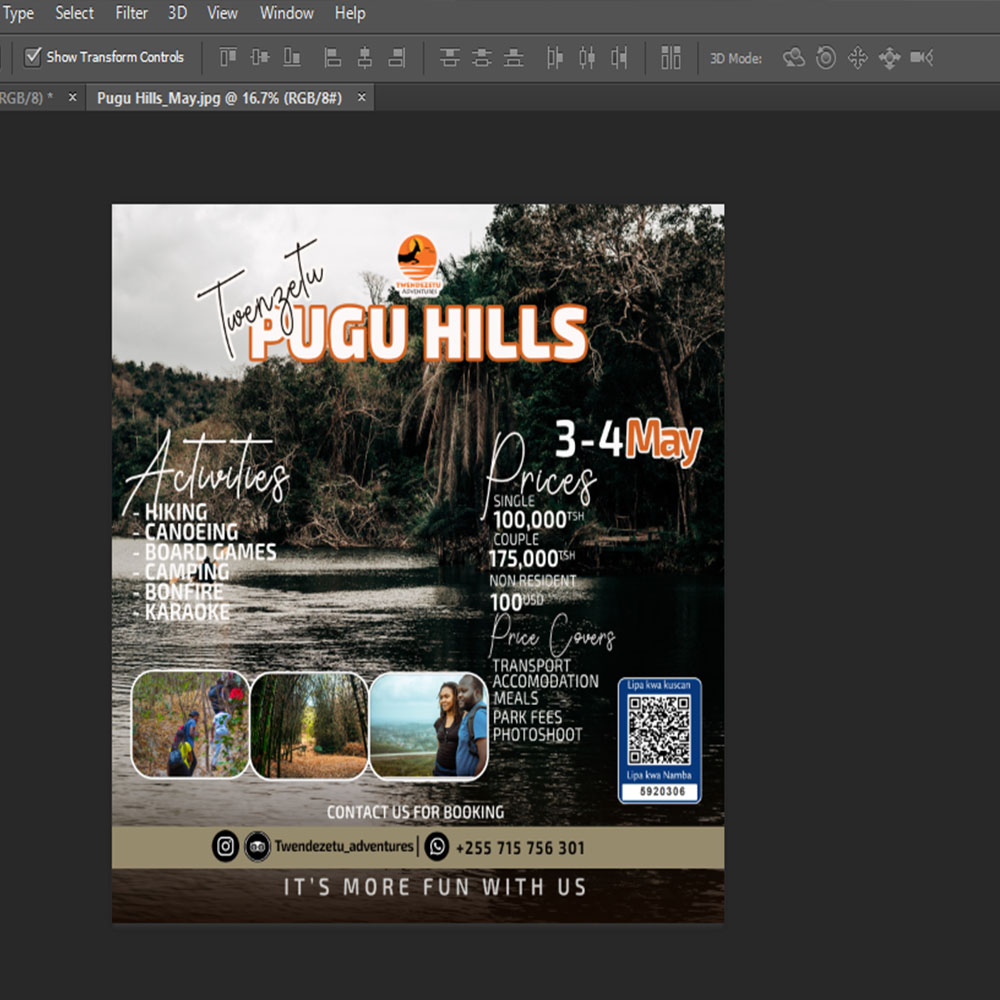Align layers by horizontal centers
Image resolution: width=1000 pixels, height=1000 pixels.
point(365,58)
